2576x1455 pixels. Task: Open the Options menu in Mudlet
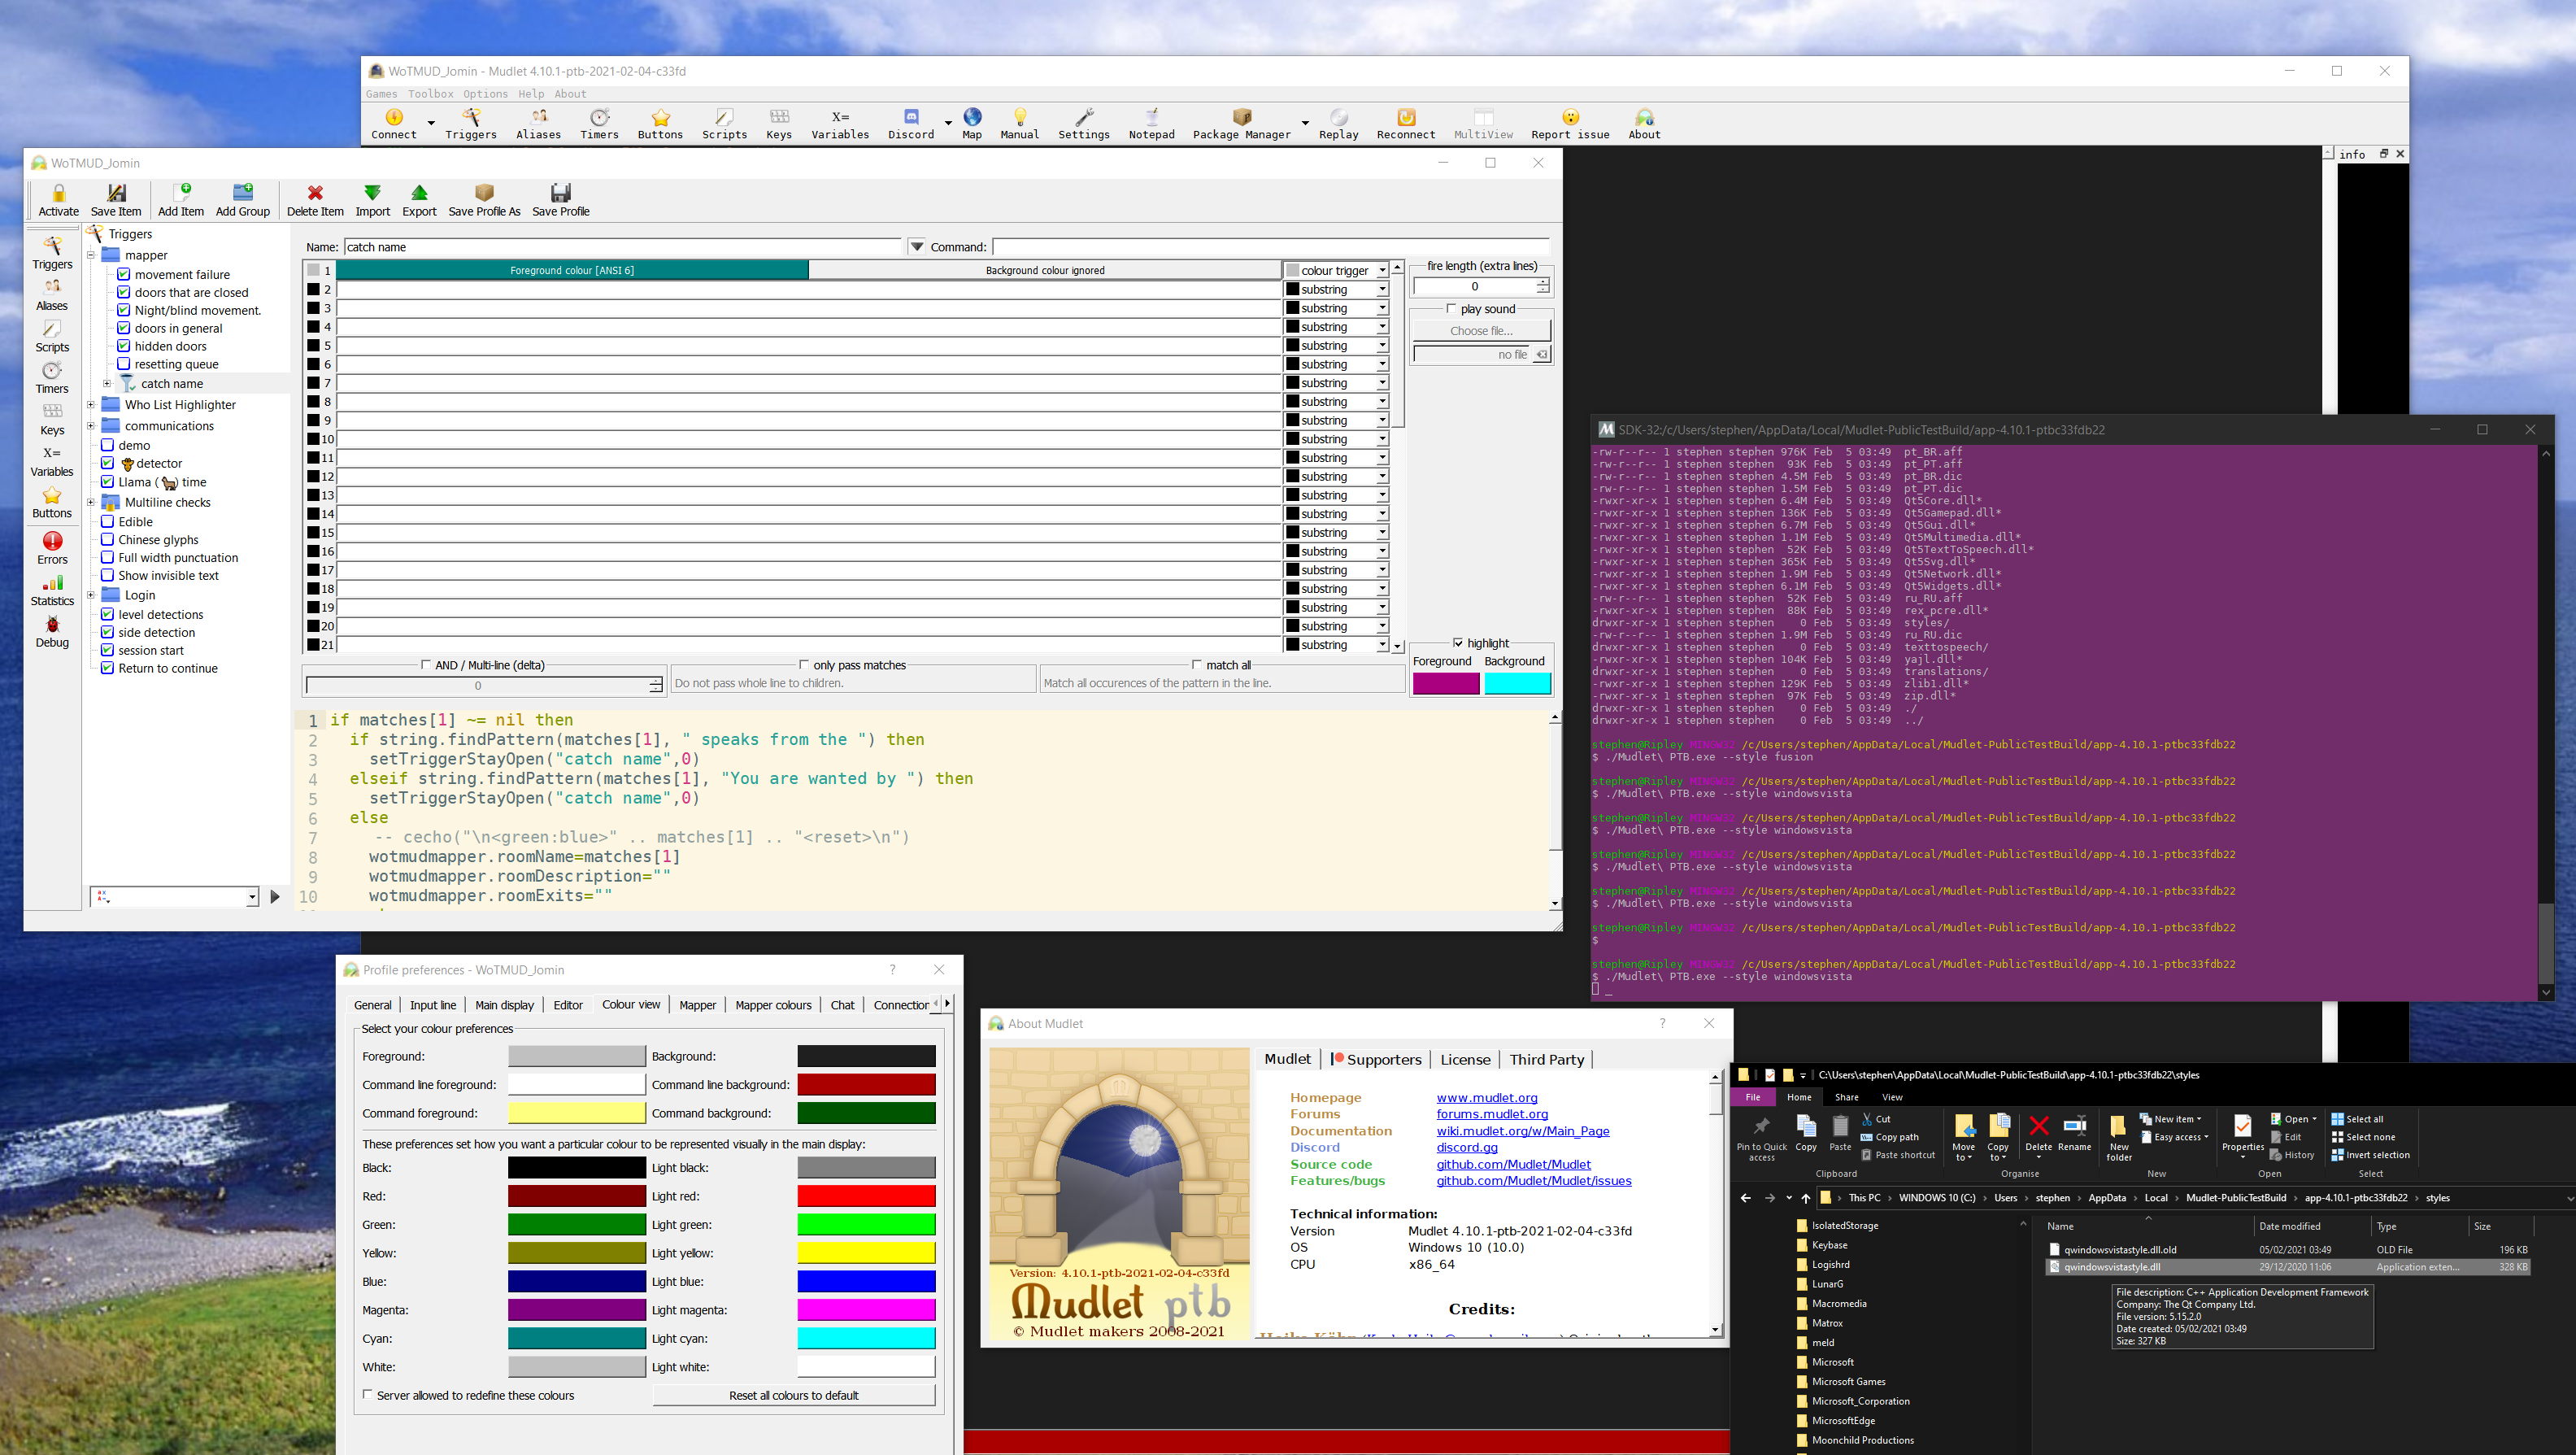point(485,94)
